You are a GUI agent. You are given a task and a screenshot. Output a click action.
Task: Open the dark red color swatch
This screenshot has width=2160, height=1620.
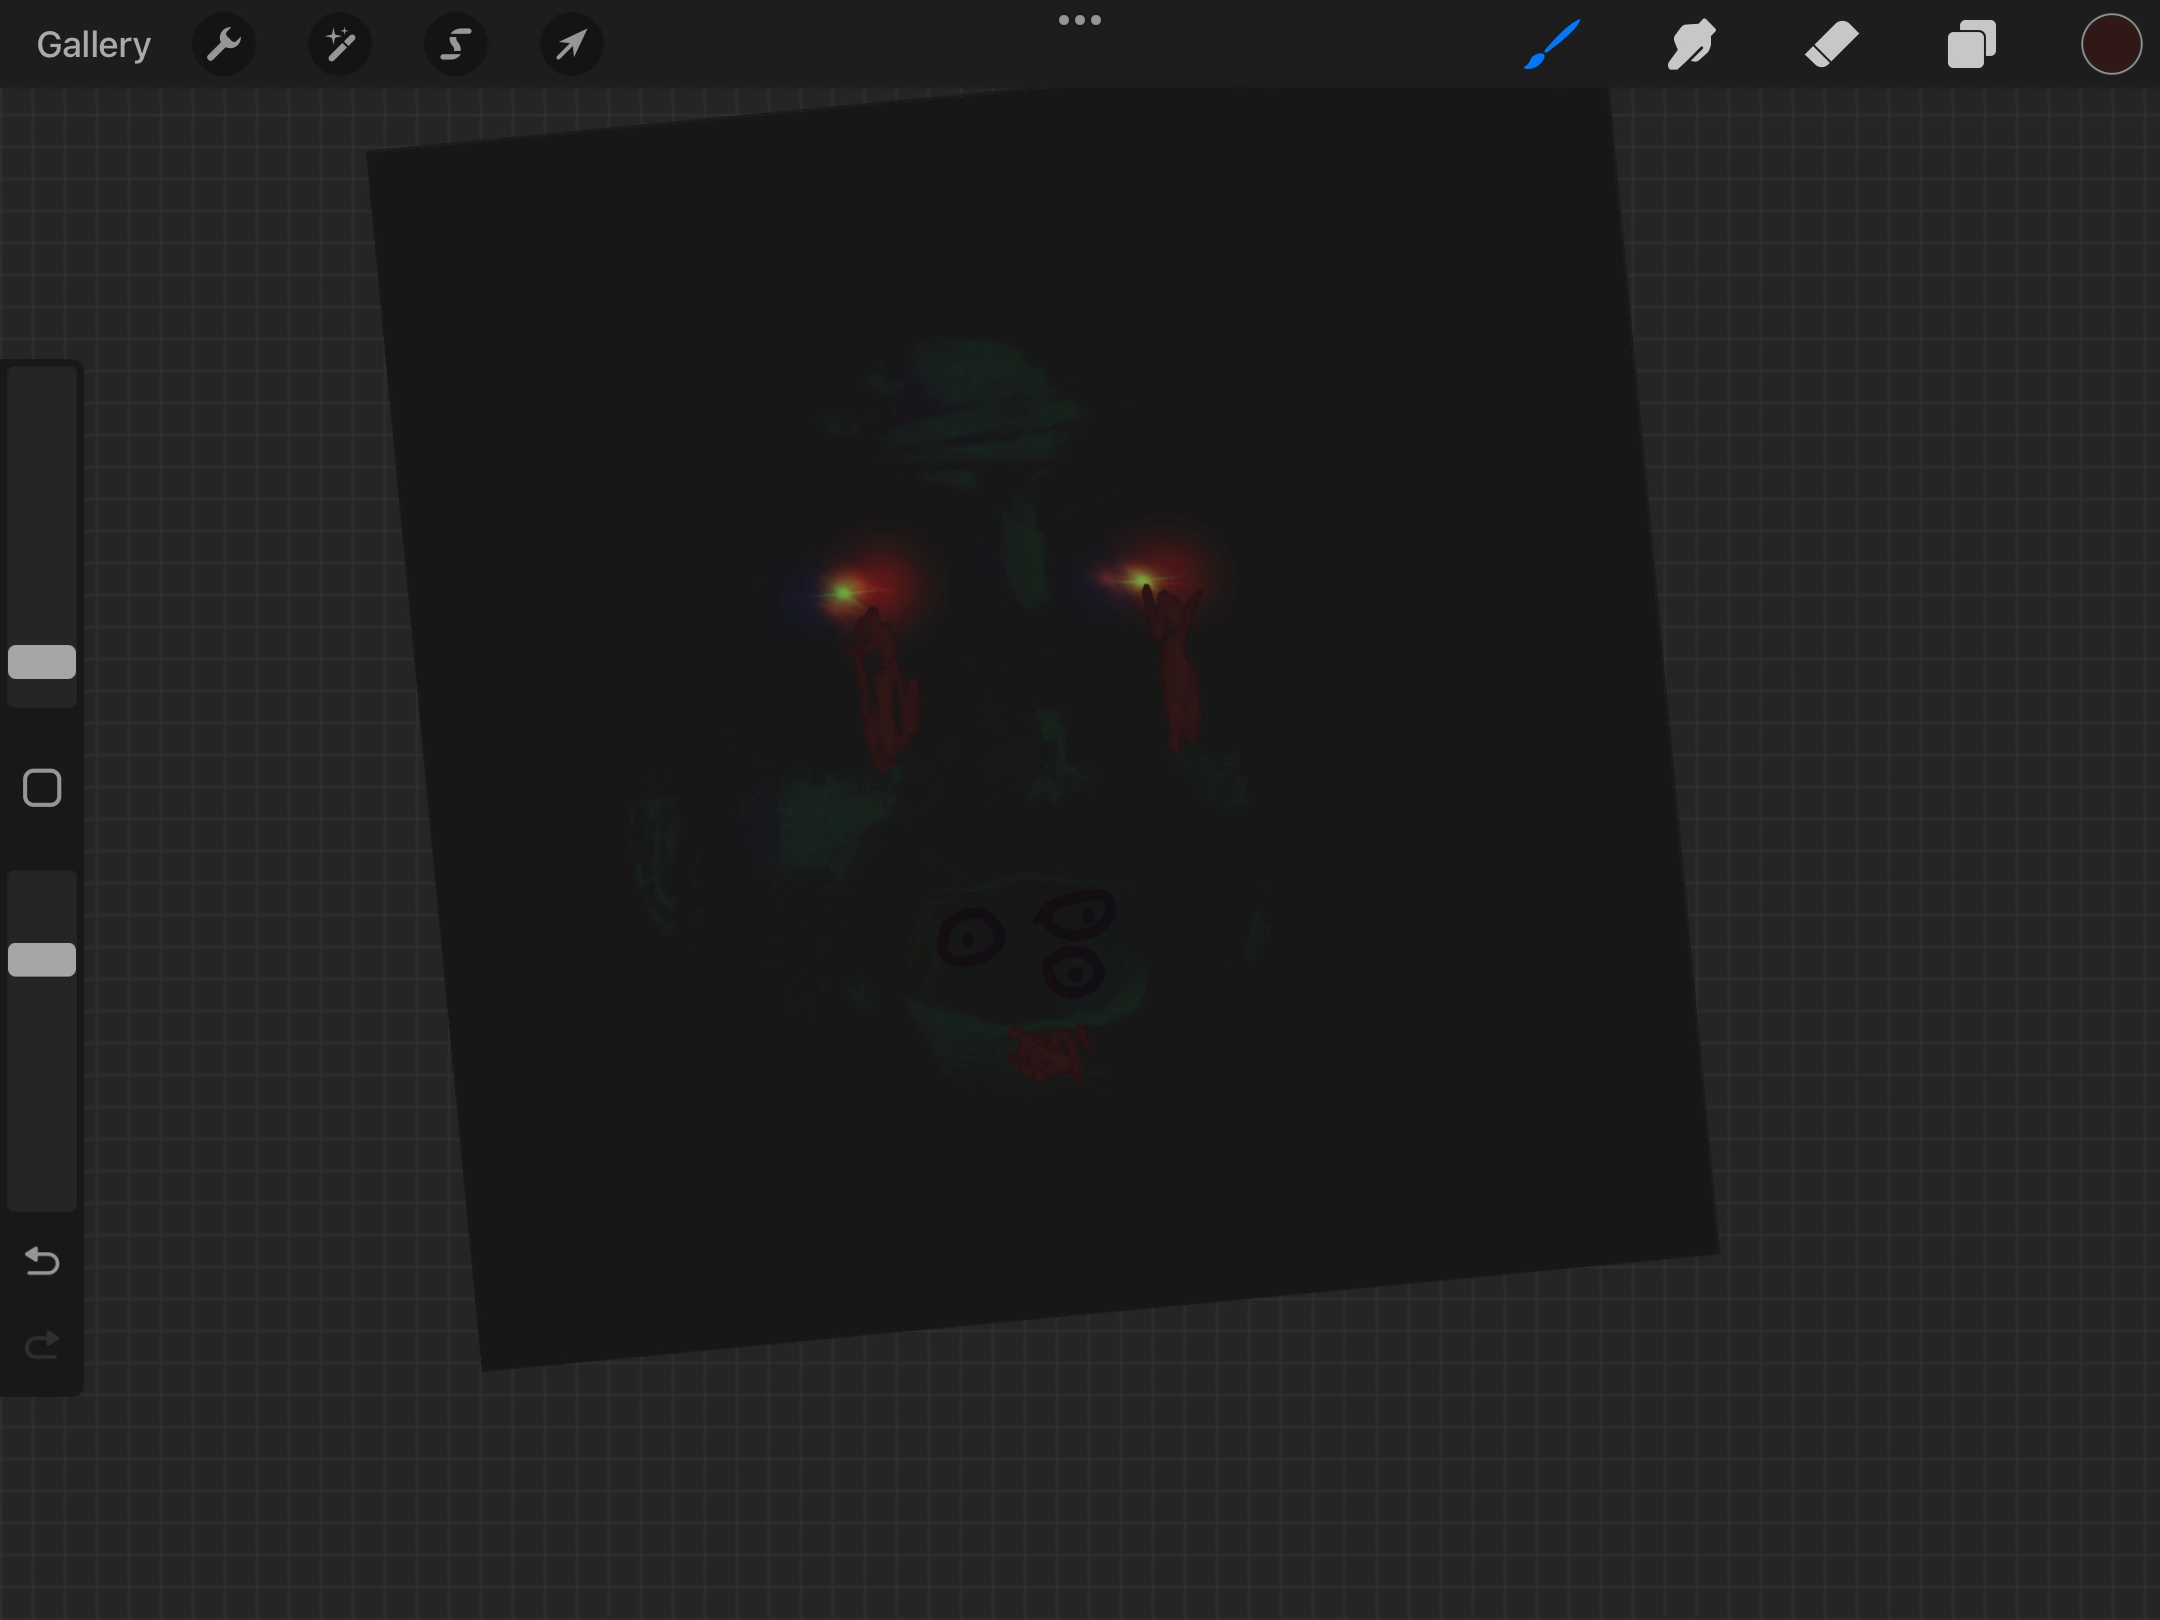(2110, 45)
